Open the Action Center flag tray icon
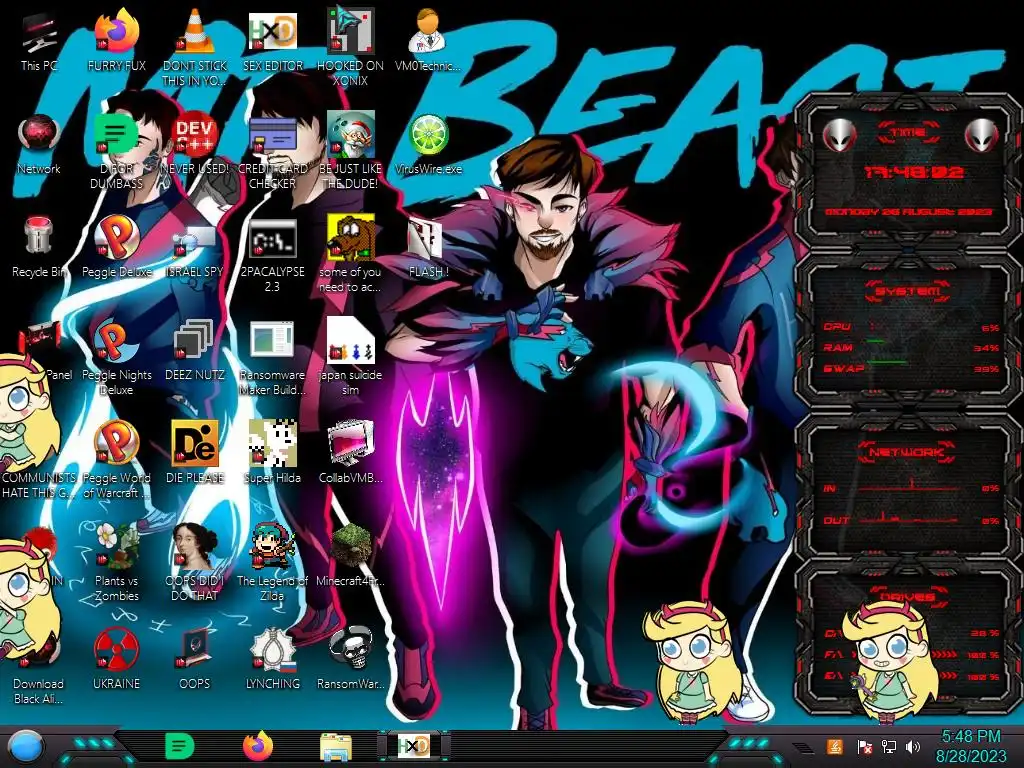The height and width of the screenshot is (768, 1024). [865, 746]
